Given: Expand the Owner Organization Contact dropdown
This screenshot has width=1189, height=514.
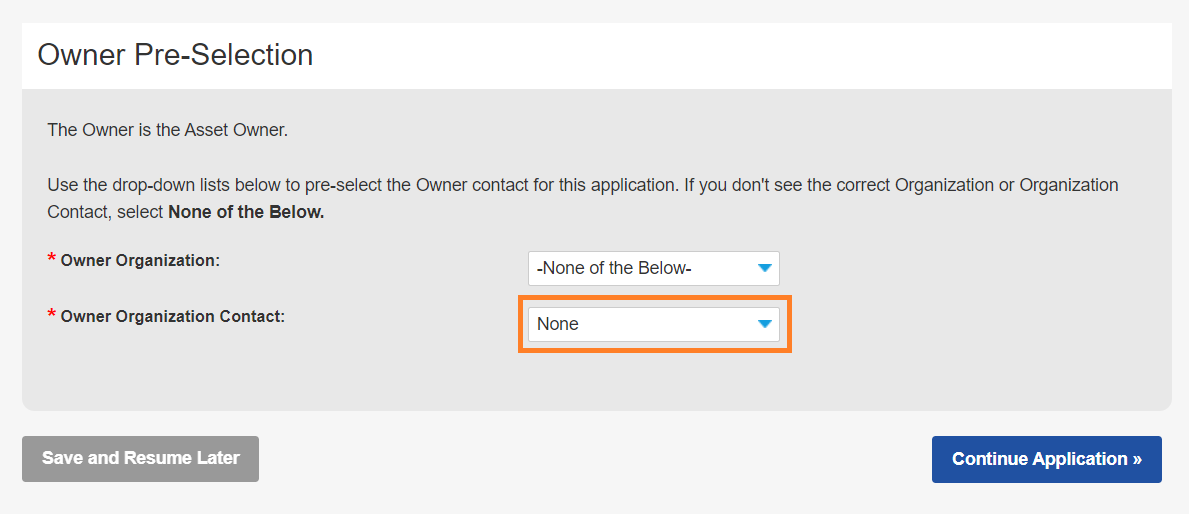Looking at the screenshot, I should (652, 324).
